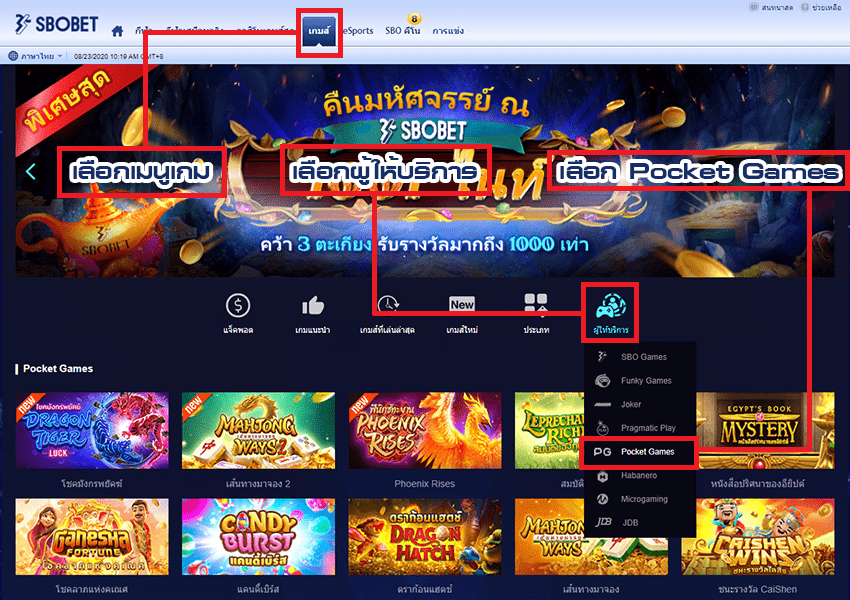850x600 pixels.
Task: Open the SBO คีโน tab
Action: click(402, 31)
